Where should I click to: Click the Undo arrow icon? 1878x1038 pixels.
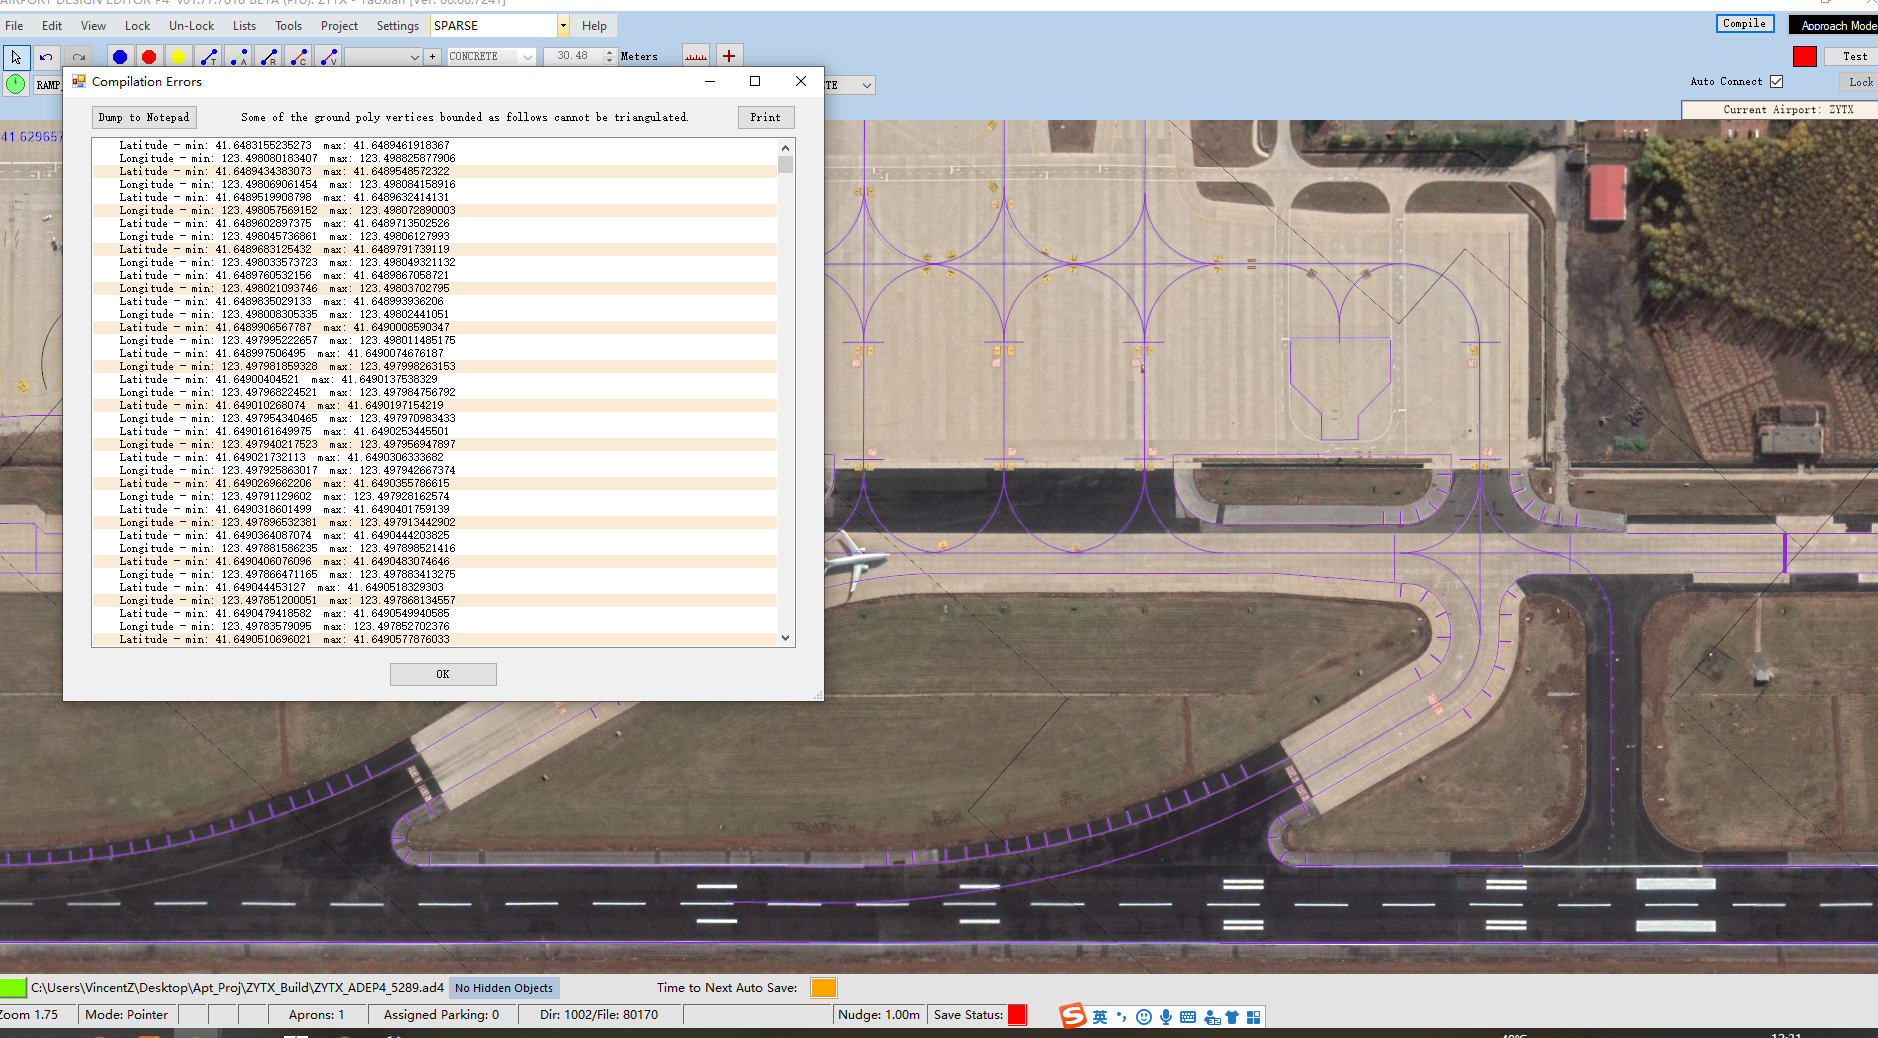pyautogui.click(x=46, y=57)
